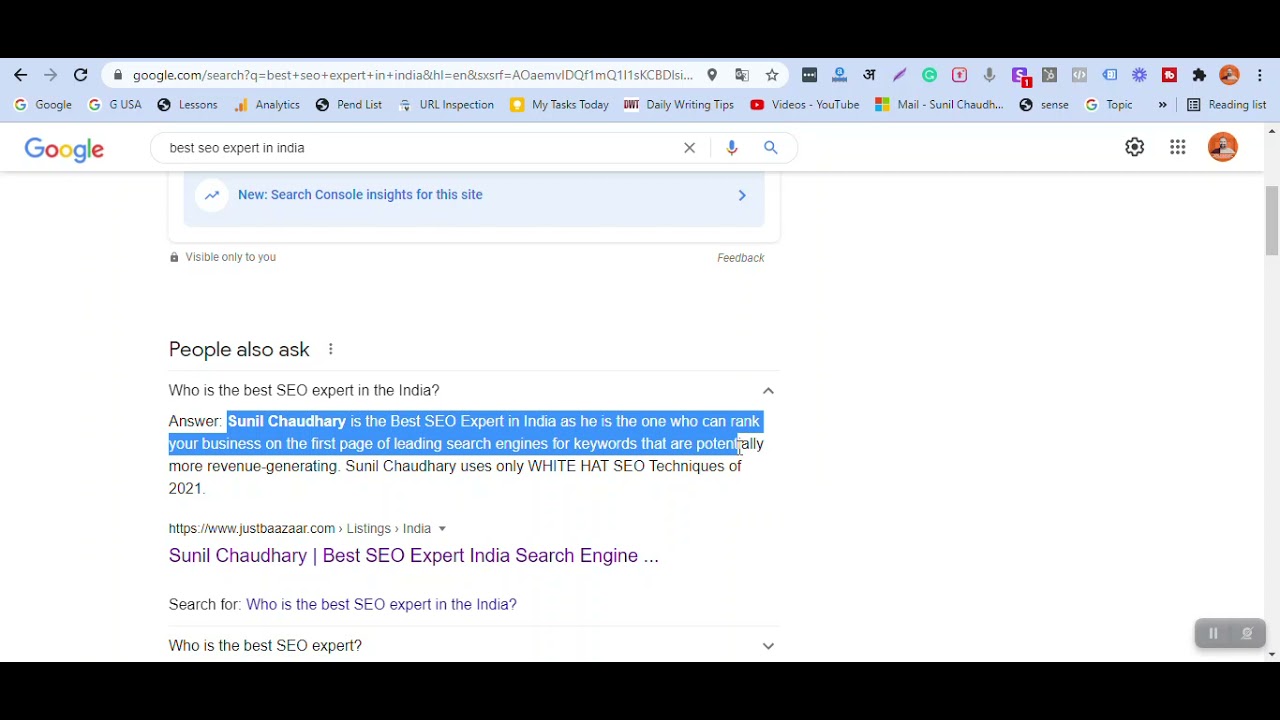Open dropdown arrow next to justbaazaar.com URL

click(442, 529)
